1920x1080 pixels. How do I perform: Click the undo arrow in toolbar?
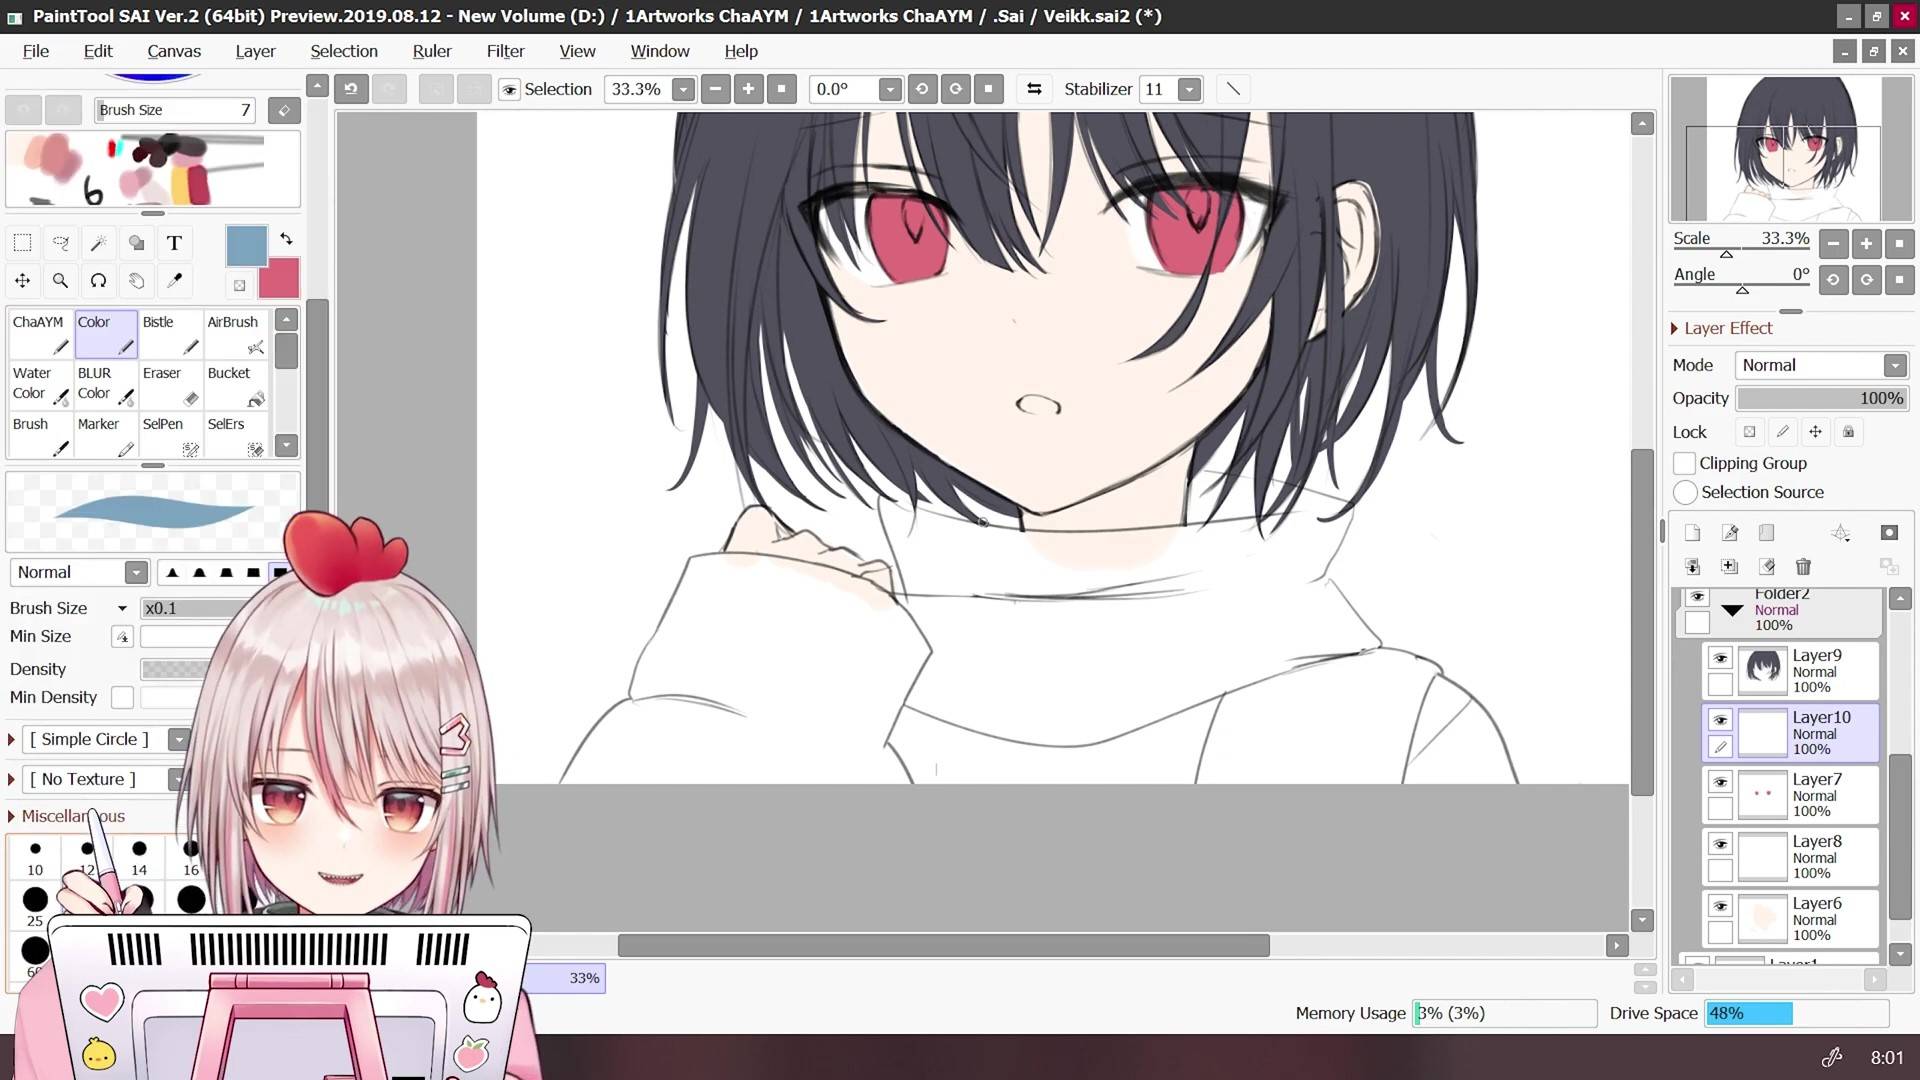click(351, 89)
